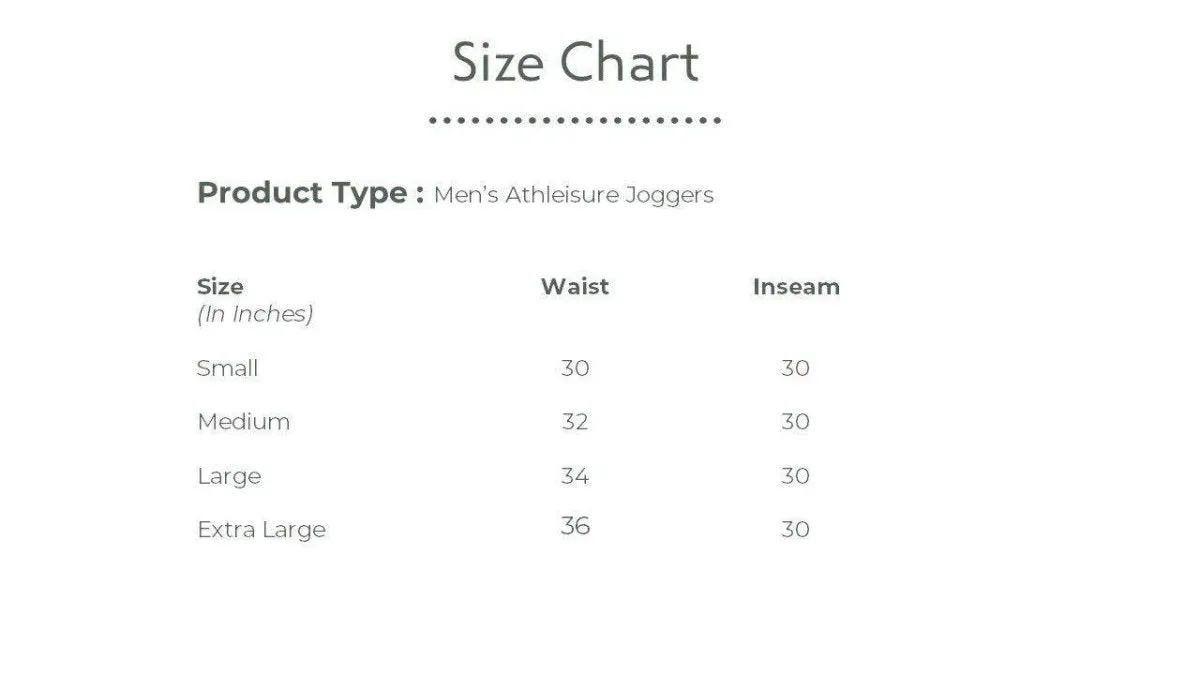
Task: Click the inseam value in Medium row
Action: click(795, 422)
